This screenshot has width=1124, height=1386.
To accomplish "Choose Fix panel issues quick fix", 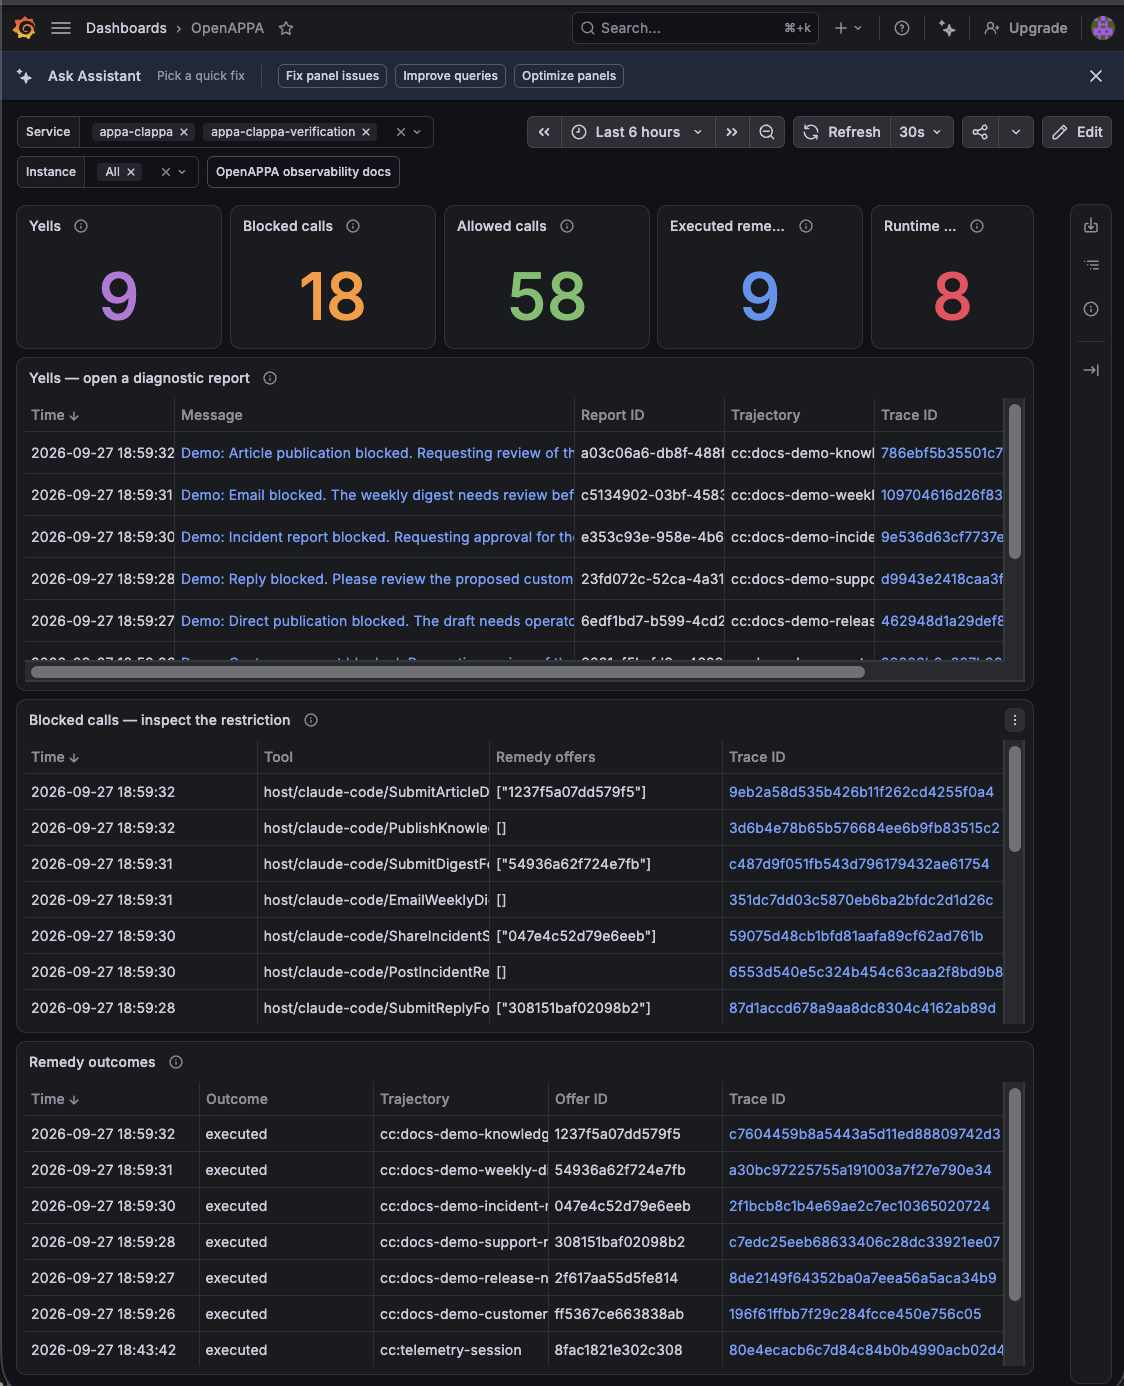I will (x=332, y=76).
